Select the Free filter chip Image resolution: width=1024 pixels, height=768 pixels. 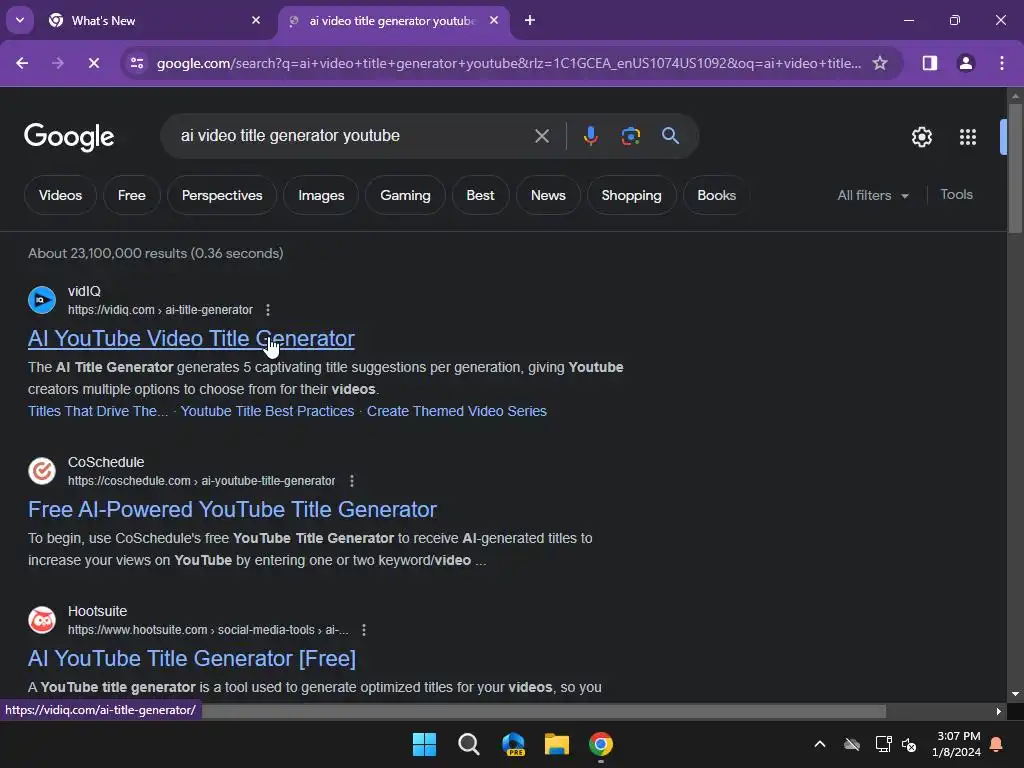pyautogui.click(x=131, y=195)
